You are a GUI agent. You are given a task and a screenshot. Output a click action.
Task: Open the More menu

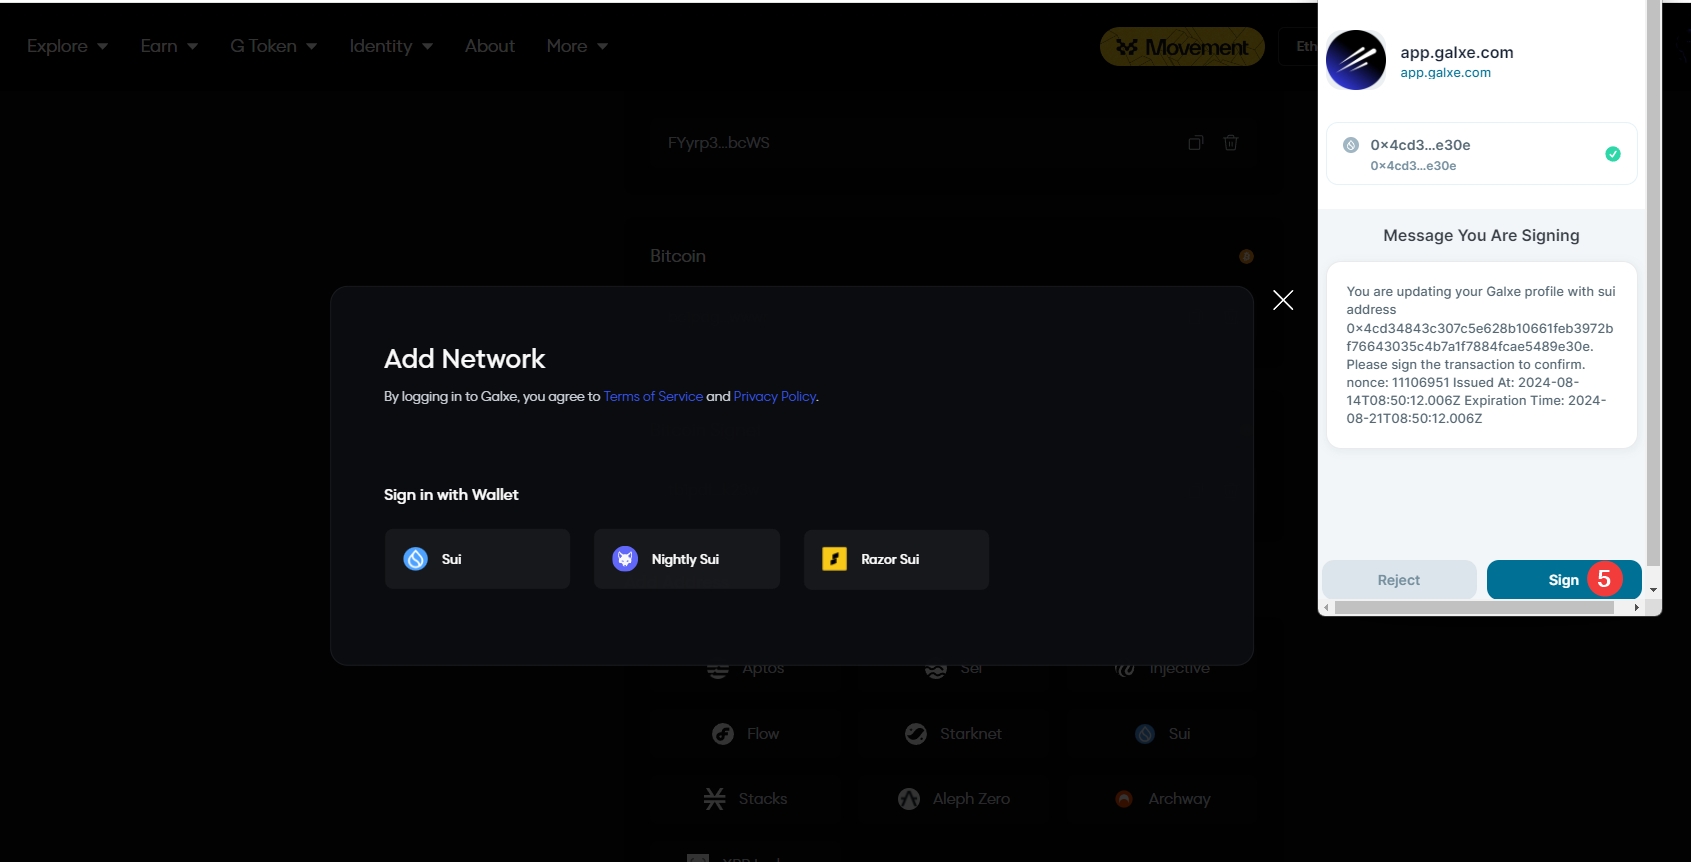point(577,46)
